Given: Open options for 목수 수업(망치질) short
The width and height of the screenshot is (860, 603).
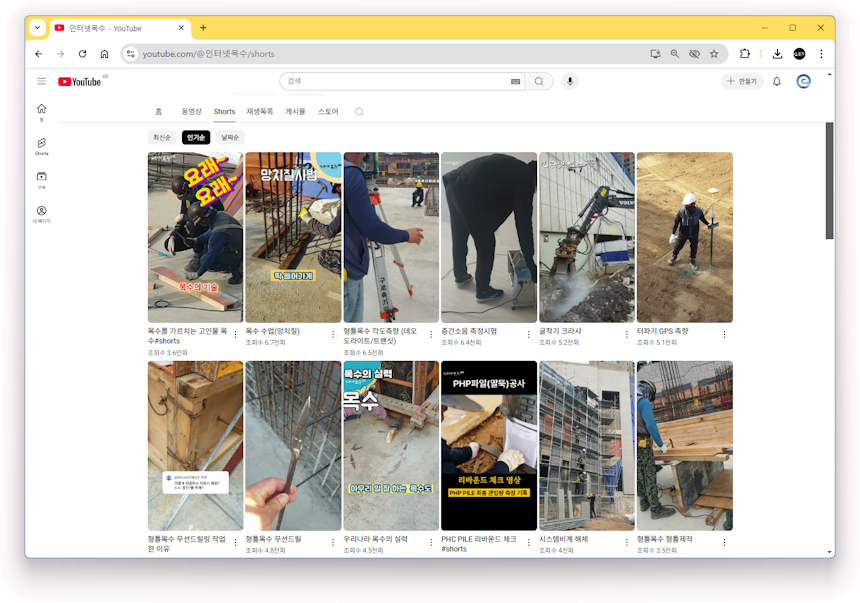Looking at the screenshot, I should (x=333, y=334).
